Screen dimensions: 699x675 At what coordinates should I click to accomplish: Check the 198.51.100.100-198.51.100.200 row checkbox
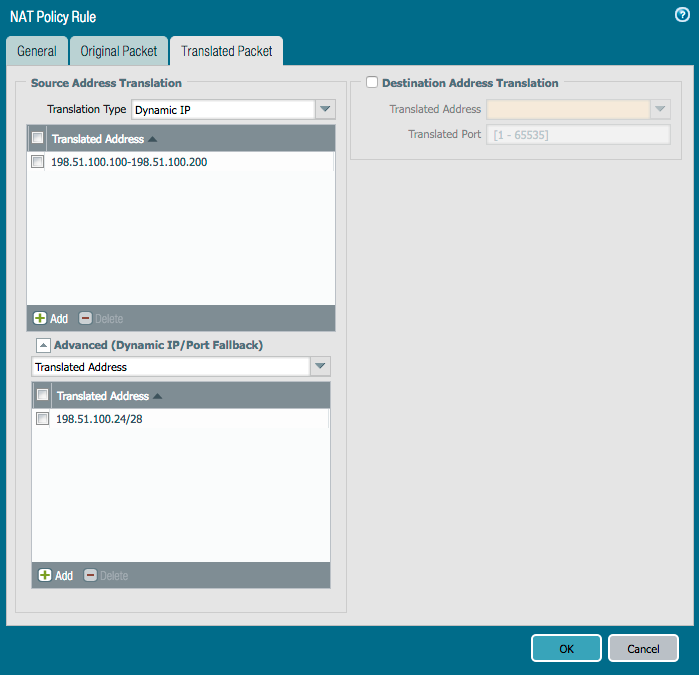tap(37, 161)
